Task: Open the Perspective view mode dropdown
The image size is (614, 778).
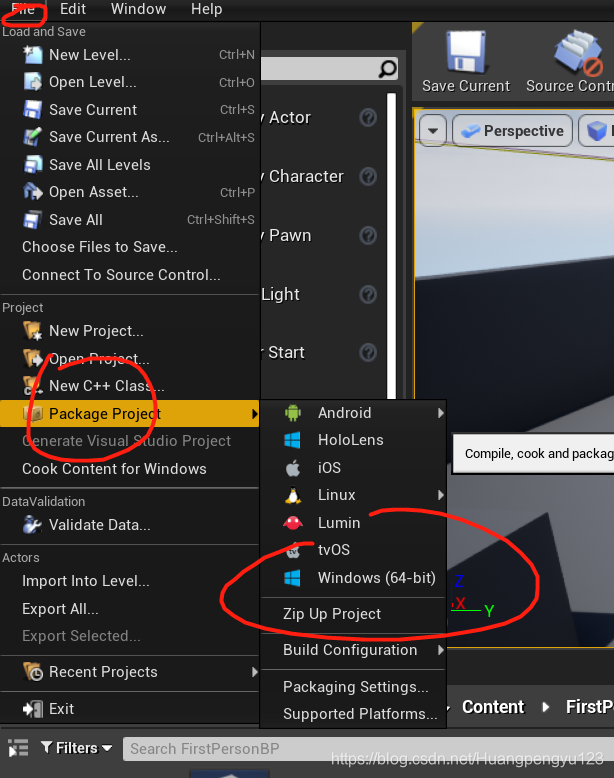Action: click(x=512, y=130)
